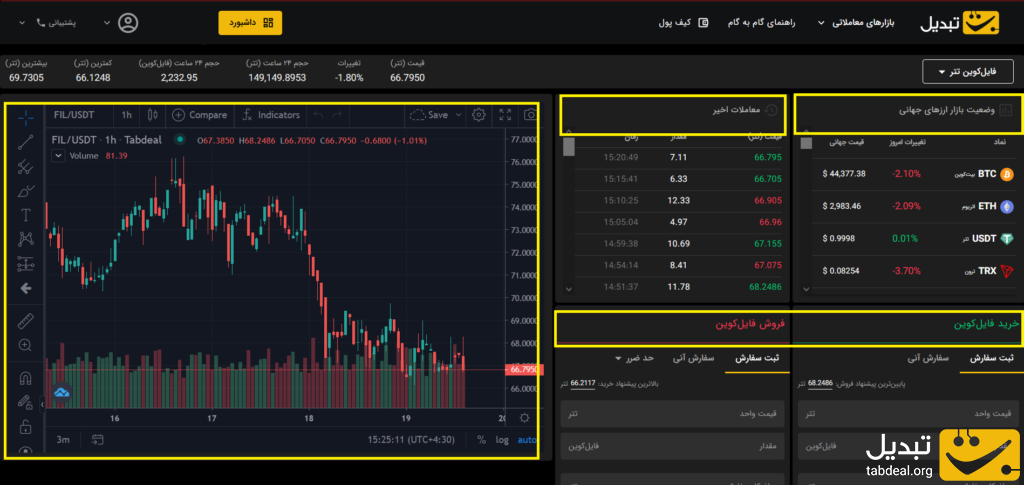Viewport: 1024px width, 485px height.
Task: Redo last chart action
Action: tap(337, 115)
